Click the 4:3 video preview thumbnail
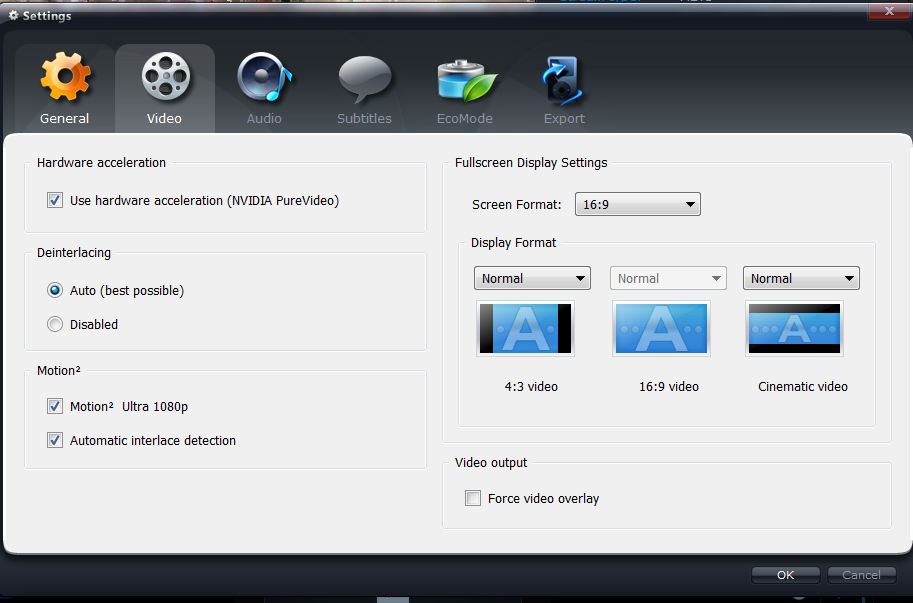The width and height of the screenshot is (913, 603). 525,328
